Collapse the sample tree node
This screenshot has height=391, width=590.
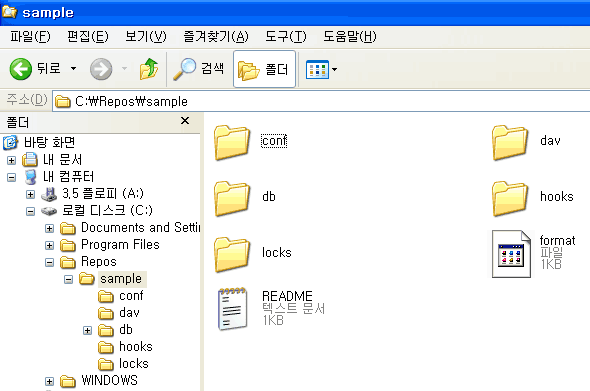pyautogui.click(x=68, y=279)
